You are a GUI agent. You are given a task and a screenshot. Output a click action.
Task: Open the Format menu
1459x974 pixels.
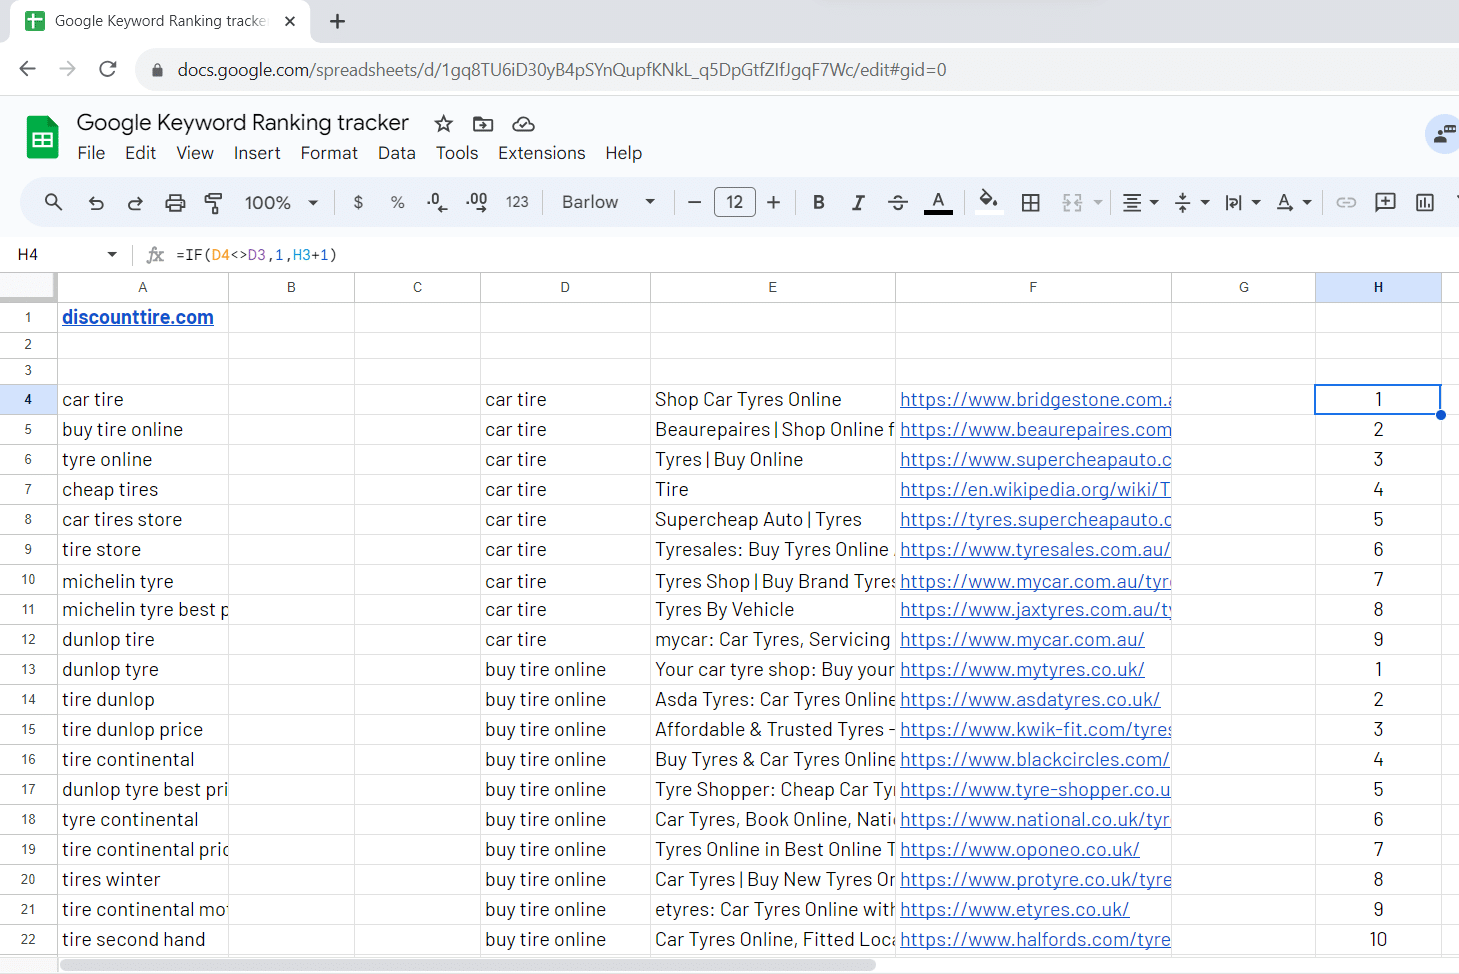(328, 153)
